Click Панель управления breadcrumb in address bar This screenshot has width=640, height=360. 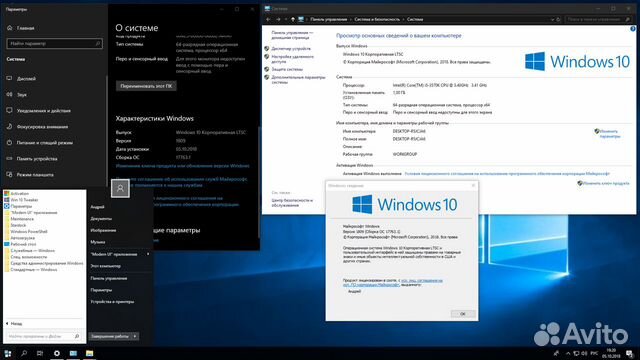[x=329, y=19]
